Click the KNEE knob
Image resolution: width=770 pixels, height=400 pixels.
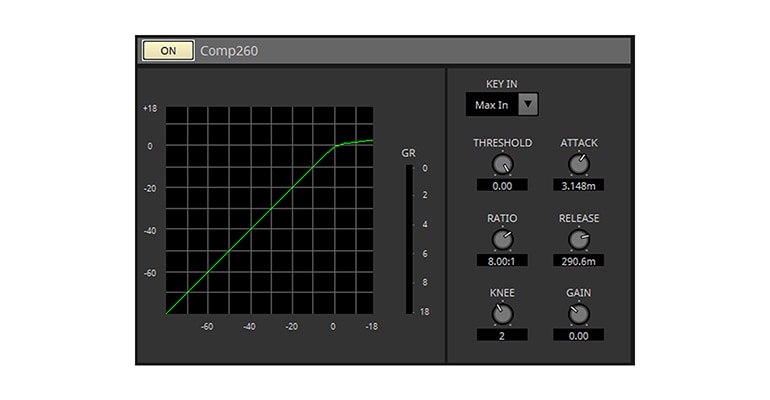pos(503,314)
